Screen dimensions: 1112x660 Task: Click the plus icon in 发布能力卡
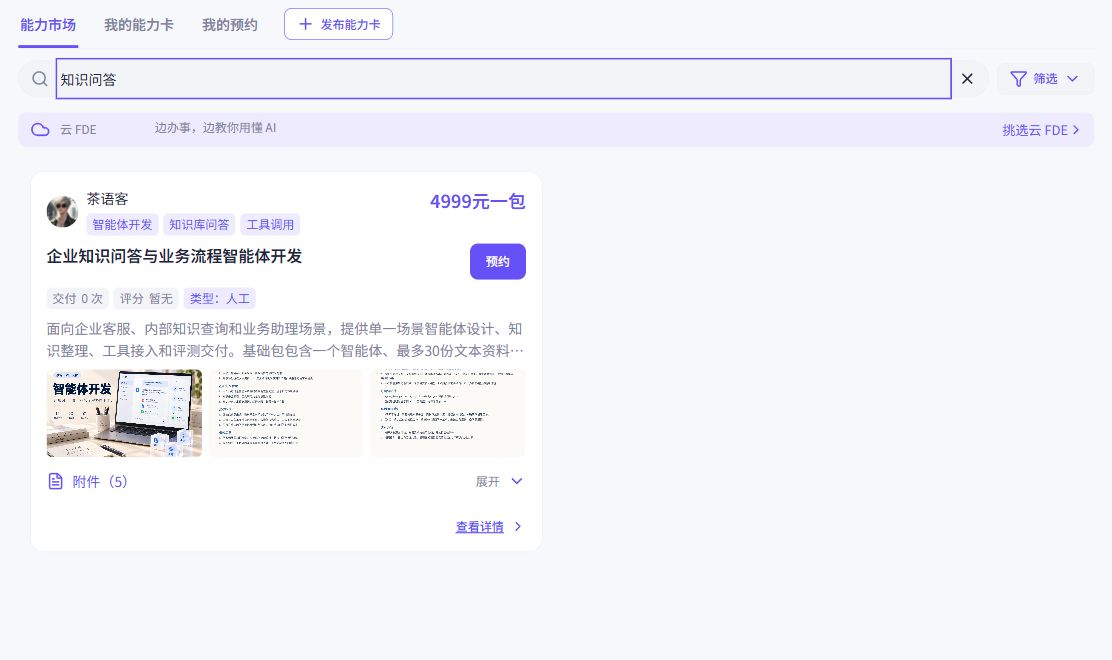coord(305,24)
